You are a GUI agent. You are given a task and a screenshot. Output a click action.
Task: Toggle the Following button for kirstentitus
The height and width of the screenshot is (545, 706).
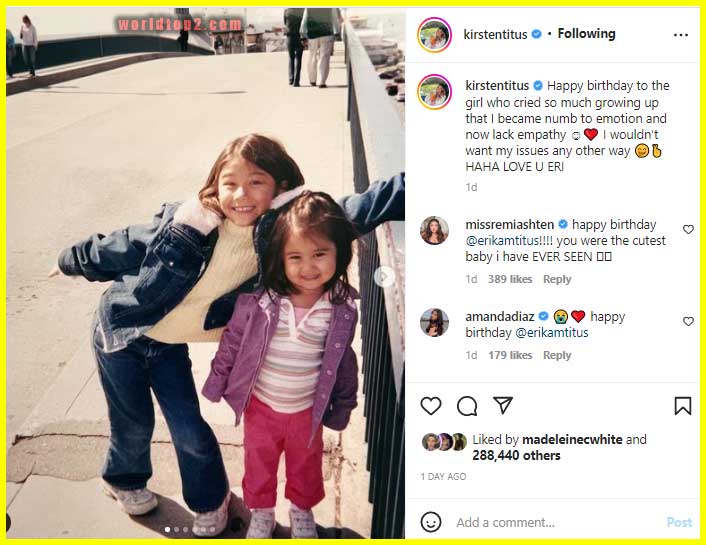pyautogui.click(x=586, y=34)
